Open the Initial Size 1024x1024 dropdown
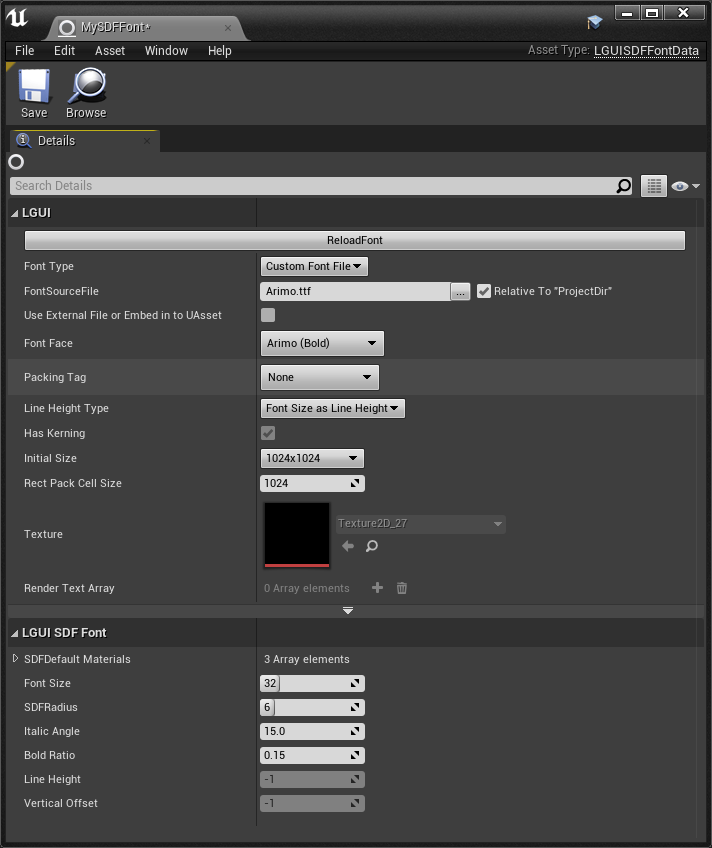712x848 pixels. coord(312,458)
